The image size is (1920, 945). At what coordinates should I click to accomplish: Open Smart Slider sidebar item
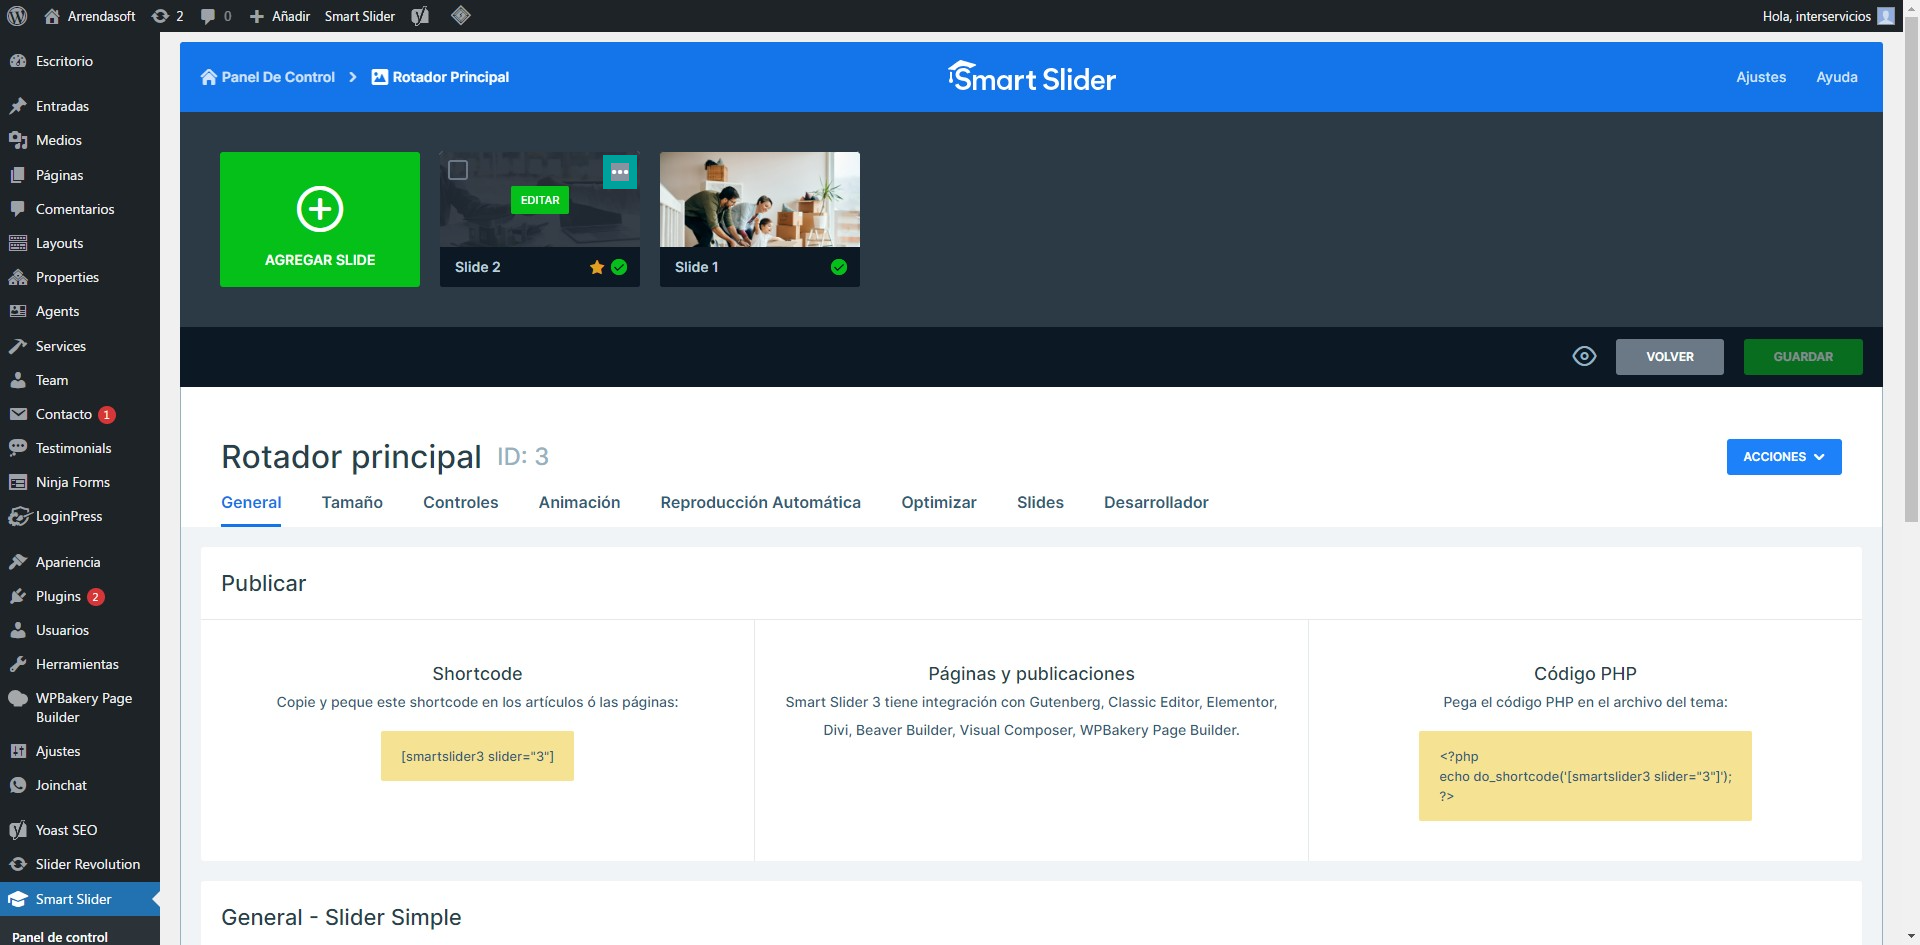(x=80, y=899)
